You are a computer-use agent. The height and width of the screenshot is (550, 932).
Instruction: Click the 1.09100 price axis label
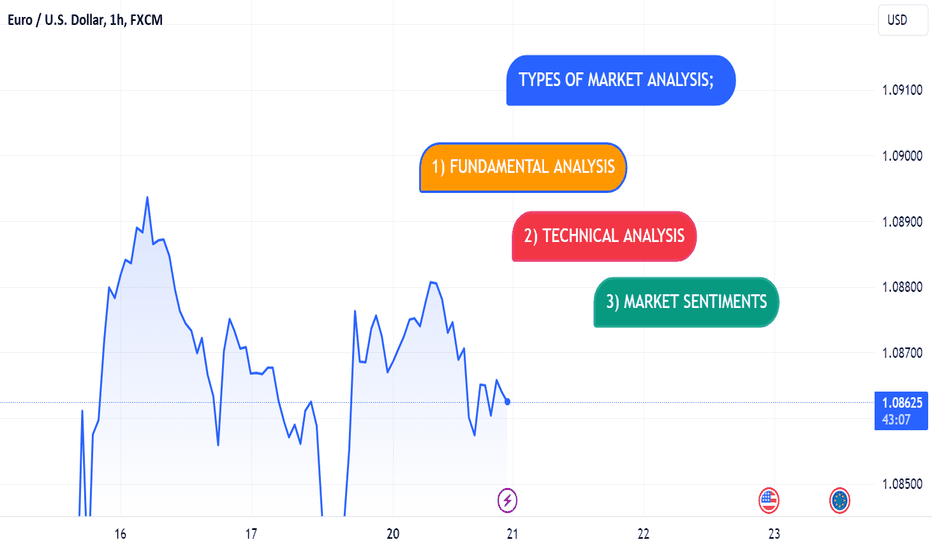point(902,90)
